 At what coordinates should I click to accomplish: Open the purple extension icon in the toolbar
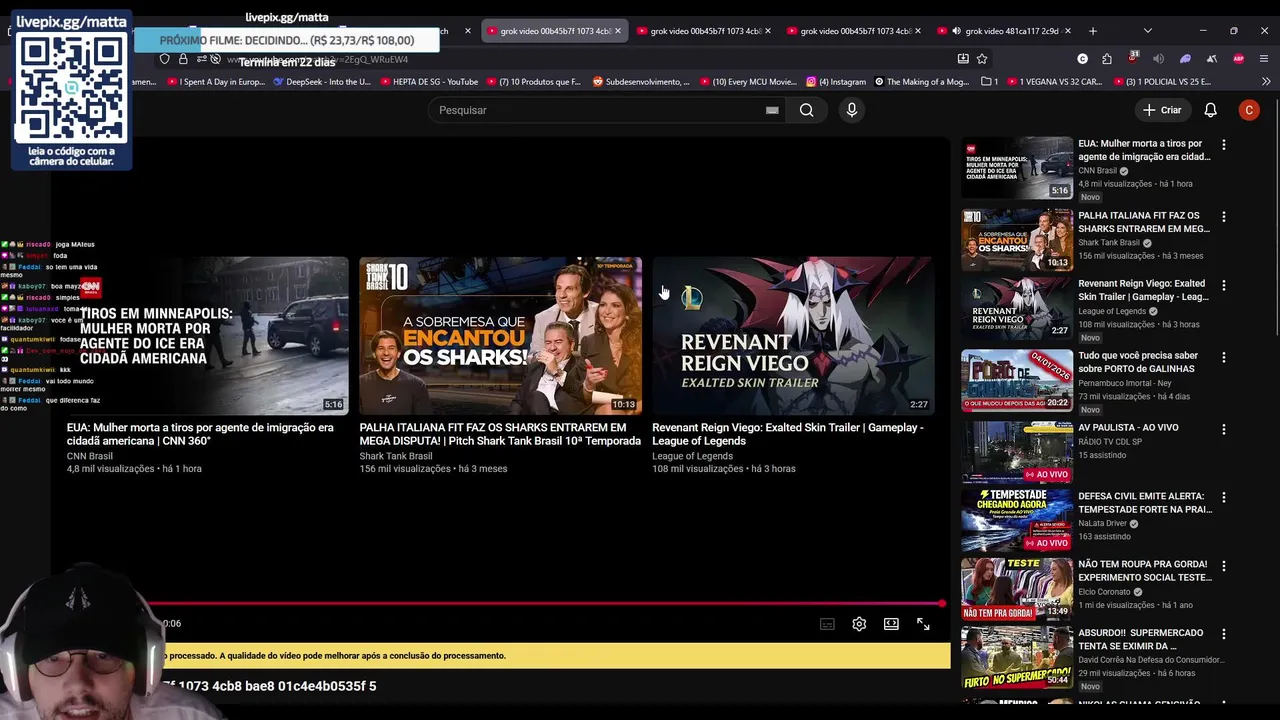point(1185,59)
